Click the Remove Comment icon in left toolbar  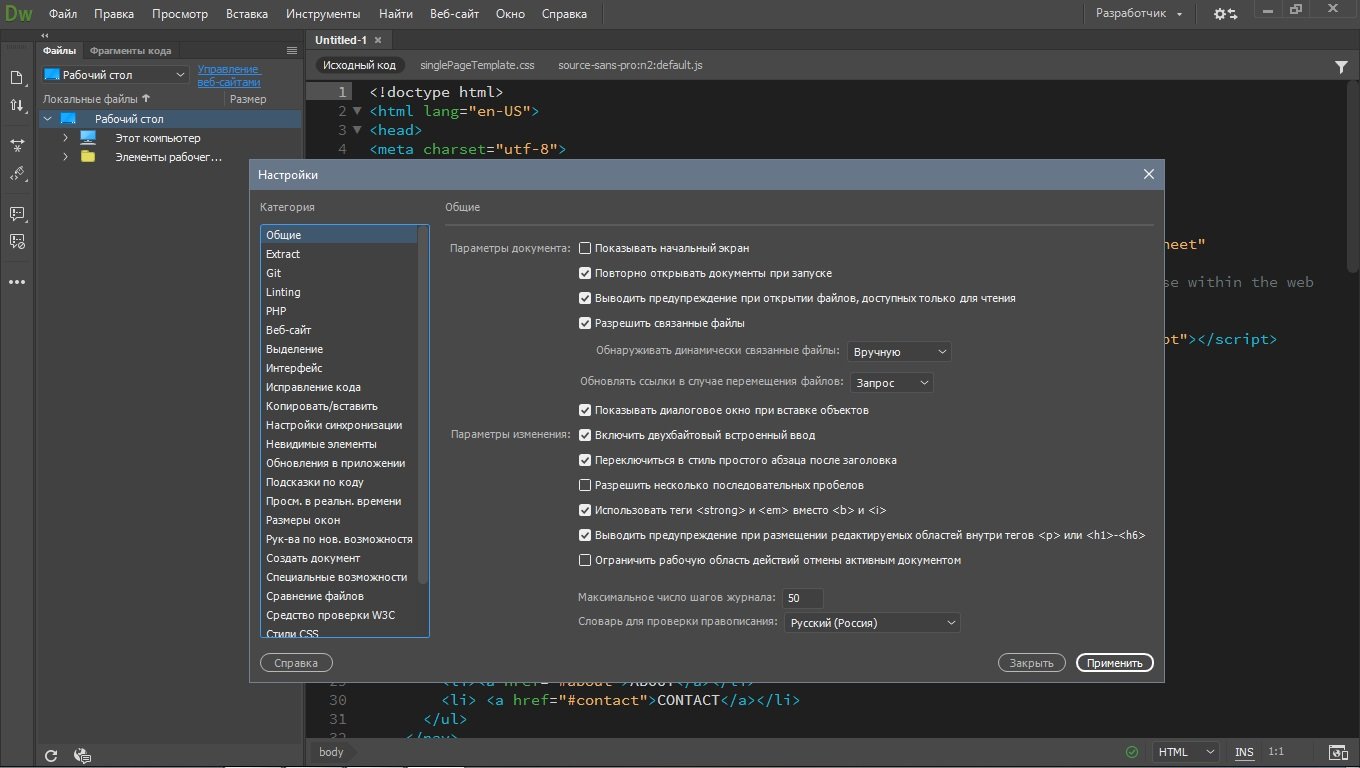coord(17,241)
